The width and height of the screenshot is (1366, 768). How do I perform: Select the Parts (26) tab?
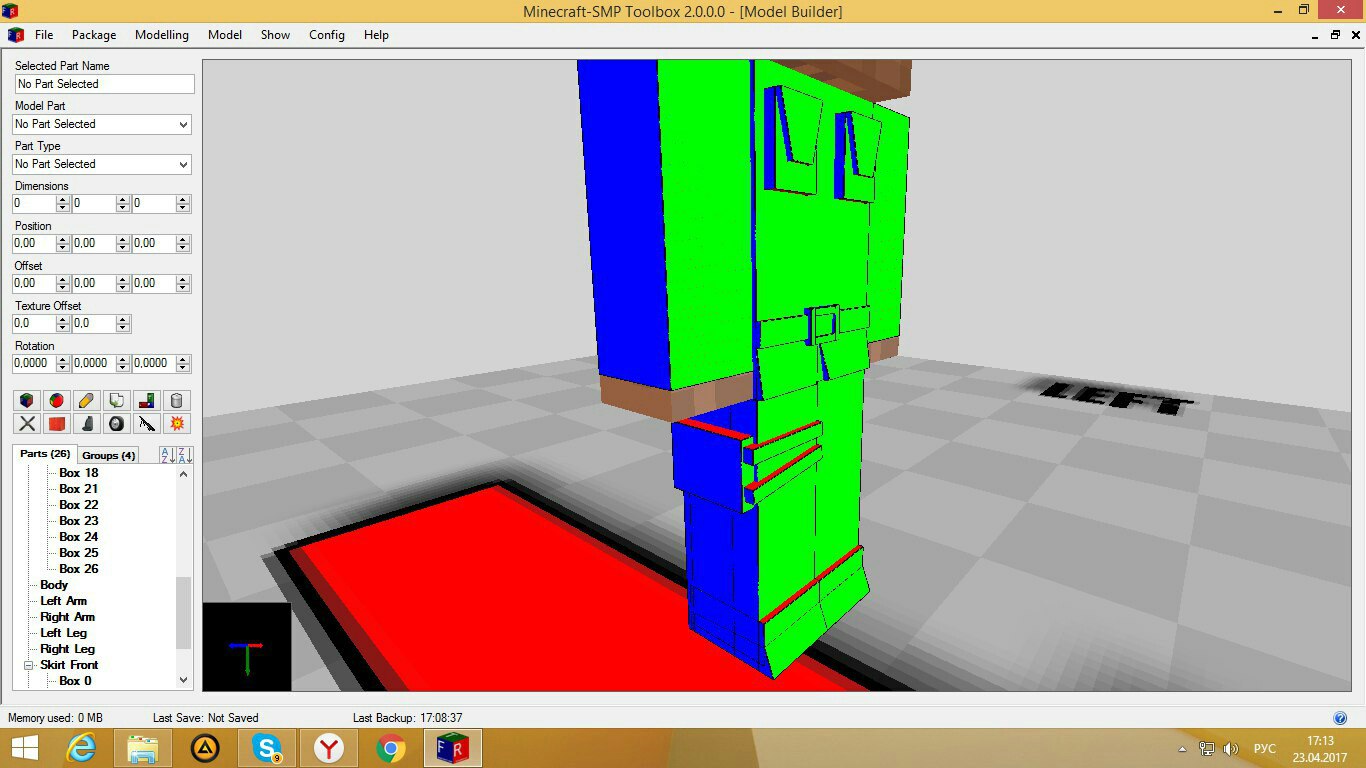coord(46,454)
